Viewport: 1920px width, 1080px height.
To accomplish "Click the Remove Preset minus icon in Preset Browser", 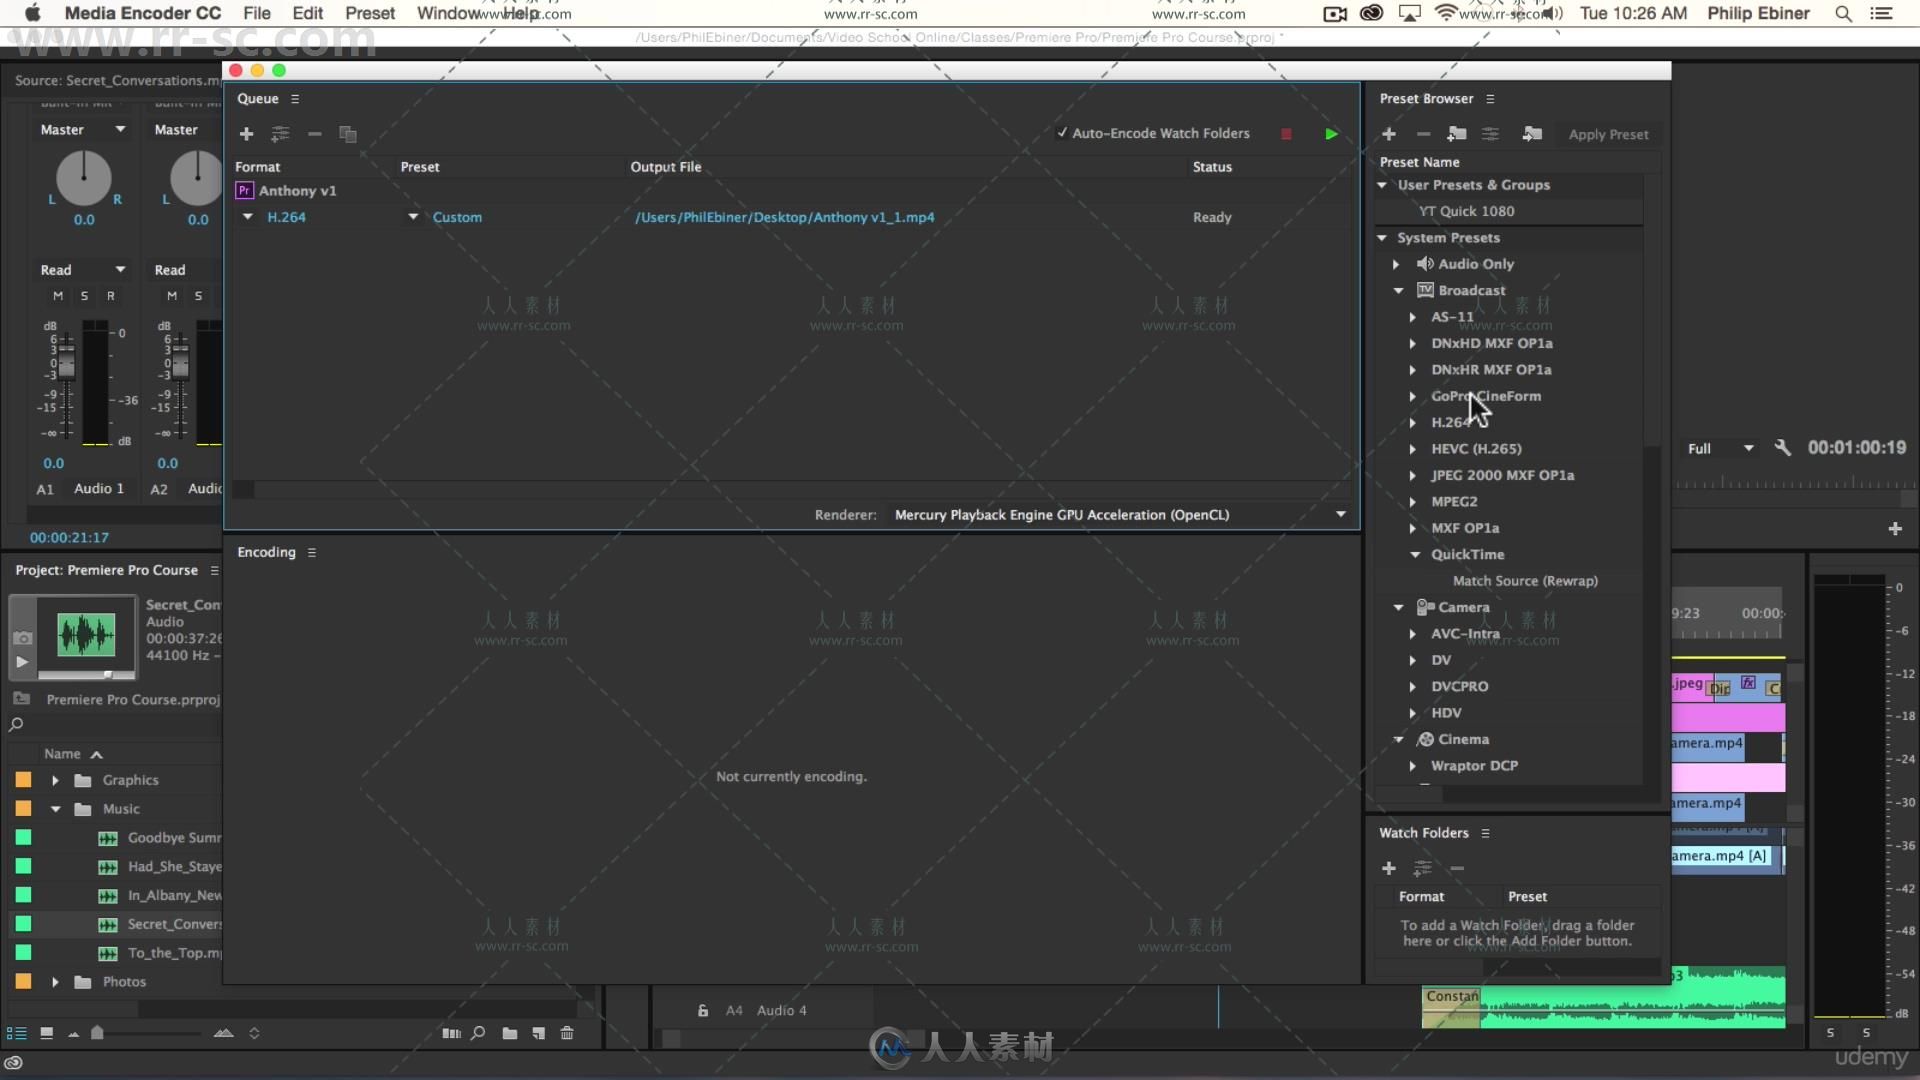I will click(1423, 133).
